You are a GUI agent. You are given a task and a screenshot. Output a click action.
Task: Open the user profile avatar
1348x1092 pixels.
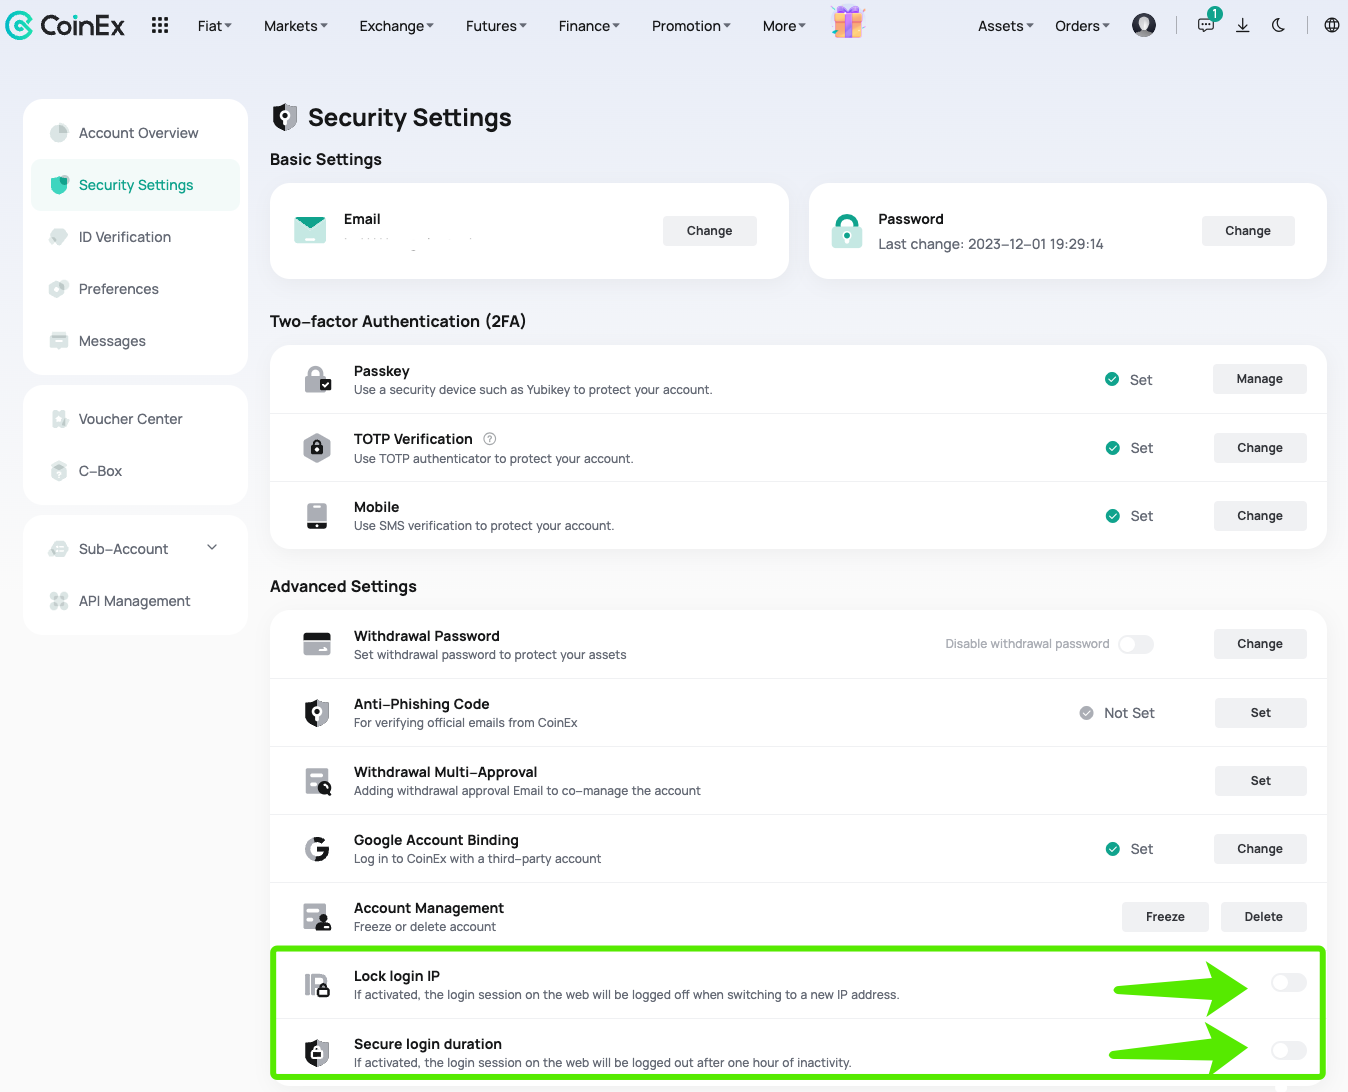coord(1144,25)
